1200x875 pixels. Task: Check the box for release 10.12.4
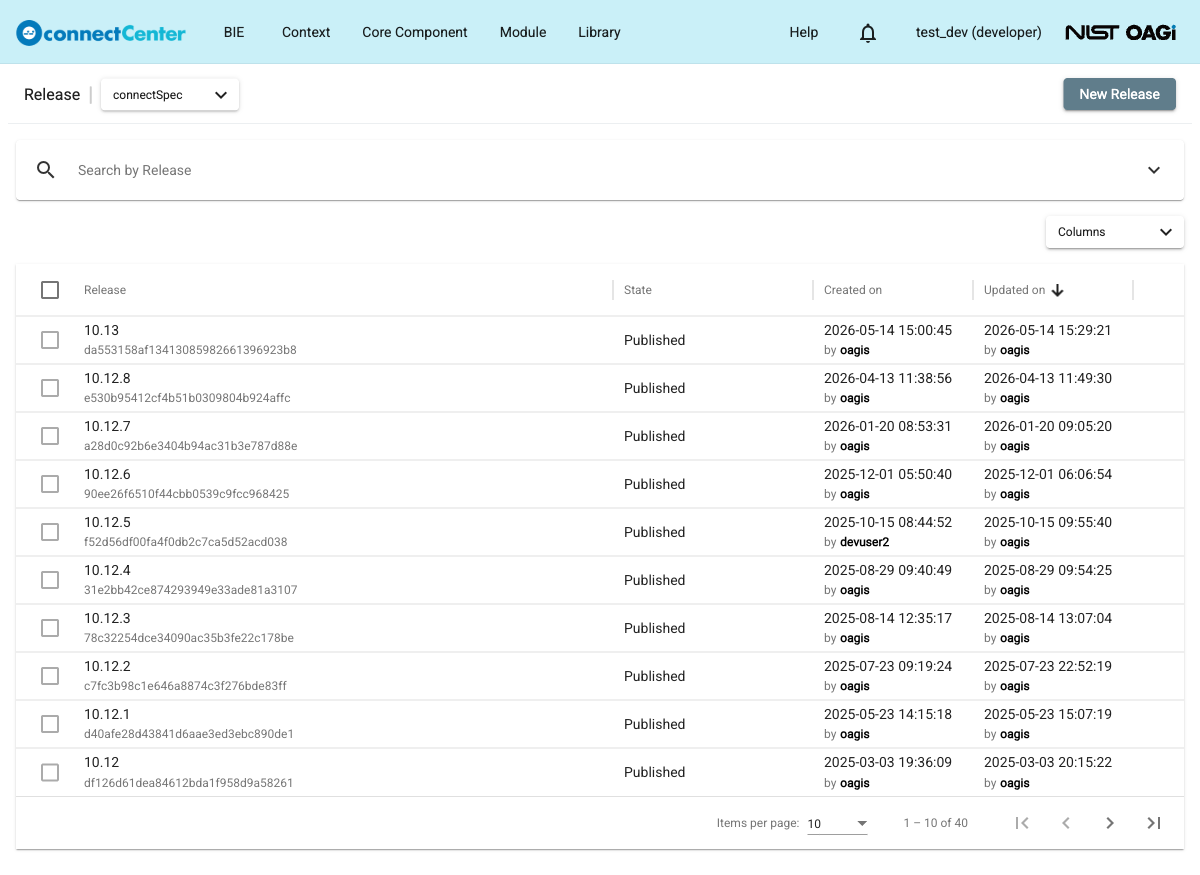coord(50,580)
